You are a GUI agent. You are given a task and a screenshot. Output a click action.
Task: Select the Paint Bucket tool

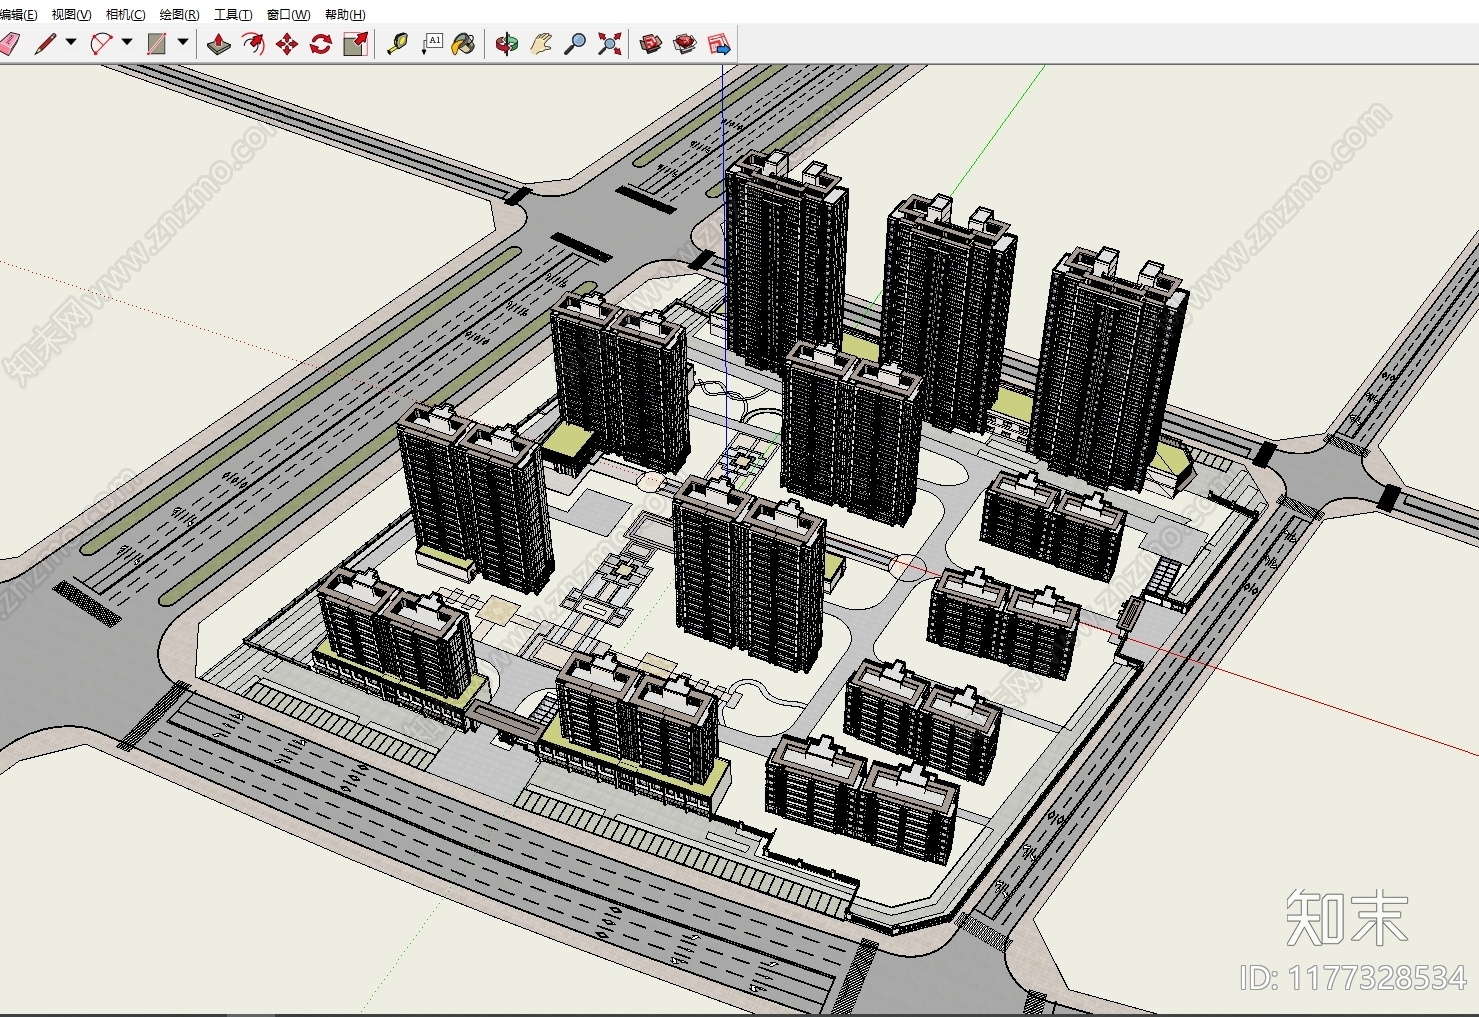[464, 44]
